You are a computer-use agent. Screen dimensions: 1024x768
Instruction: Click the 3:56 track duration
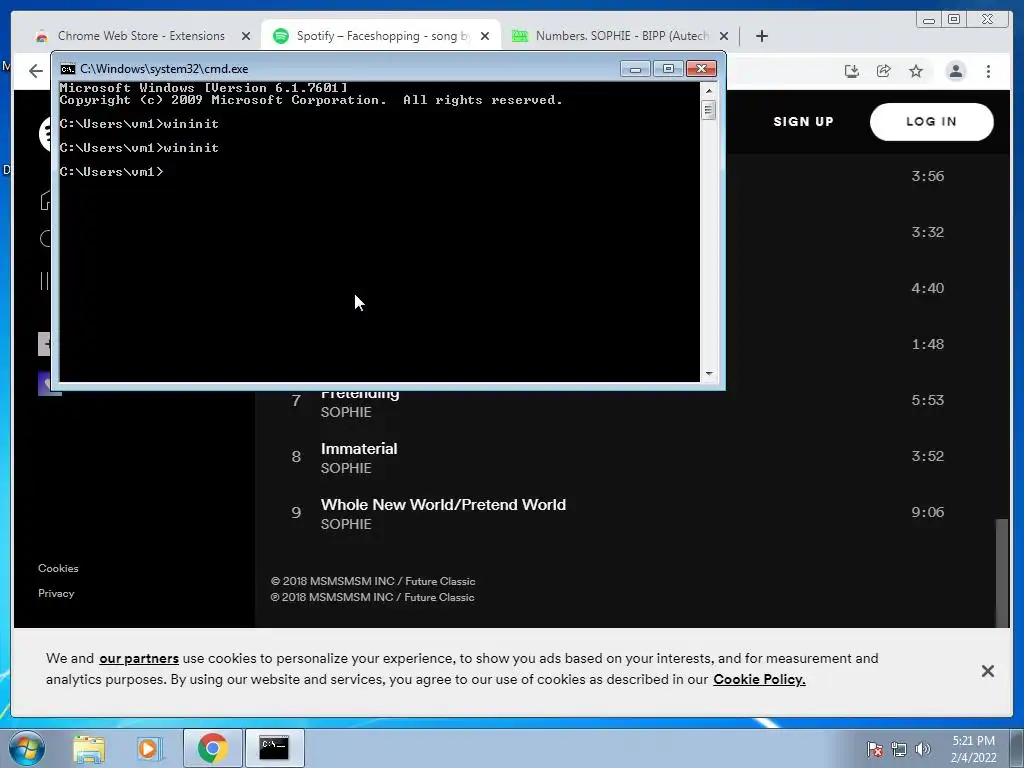pyautogui.click(x=927, y=176)
